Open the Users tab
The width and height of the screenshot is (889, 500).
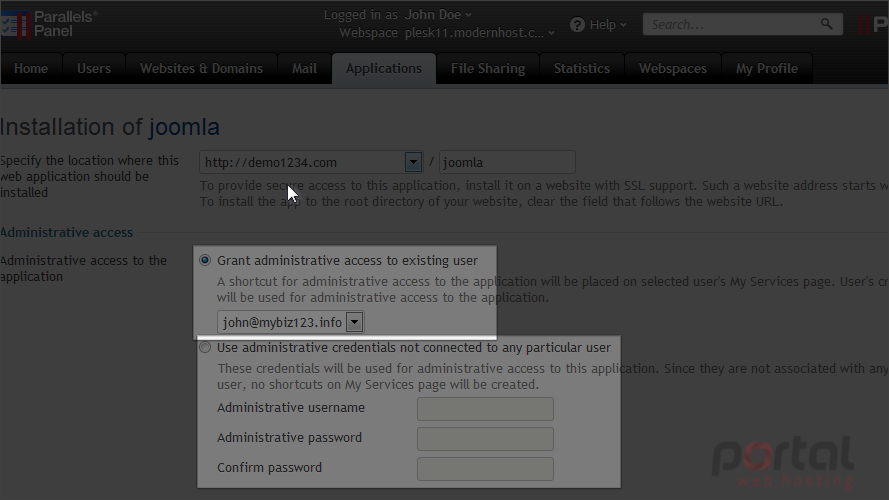click(x=94, y=69)
